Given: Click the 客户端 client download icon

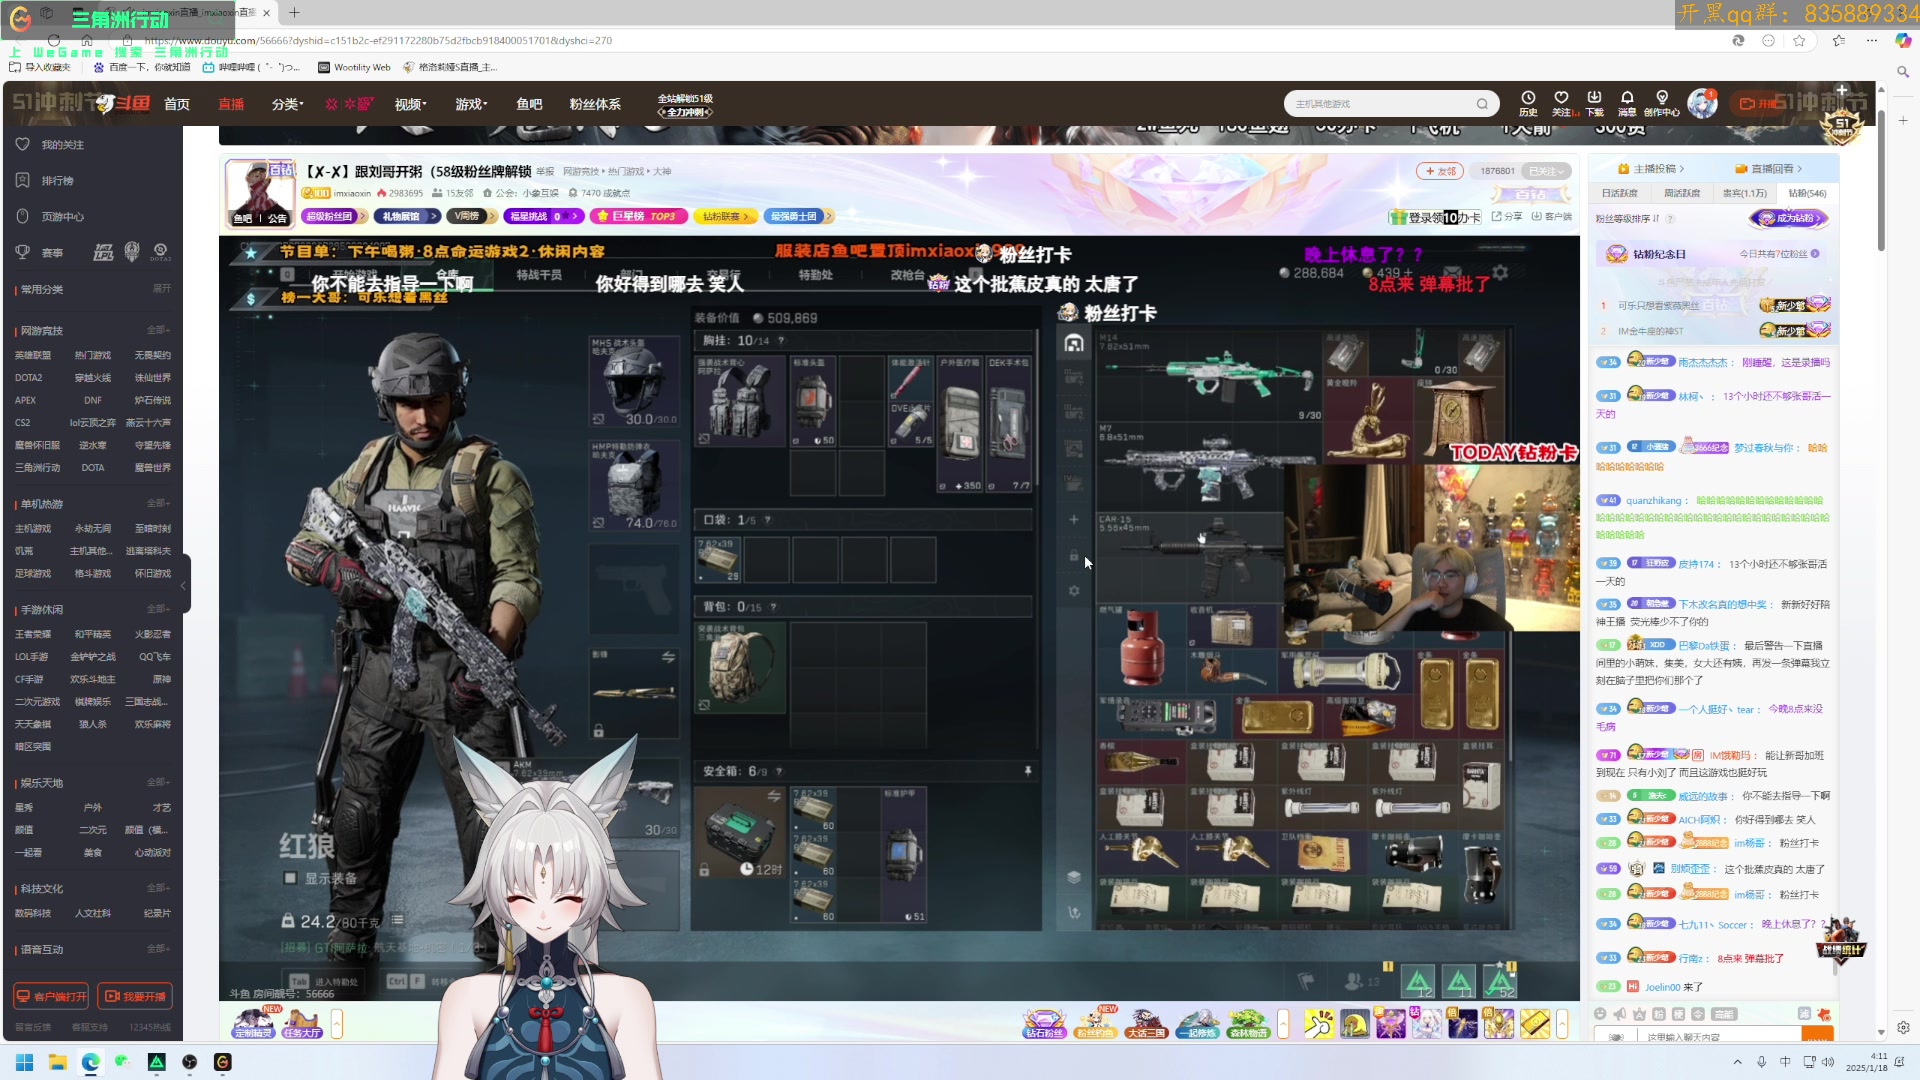Looking at the screenshot, I should click(1552, 217).
